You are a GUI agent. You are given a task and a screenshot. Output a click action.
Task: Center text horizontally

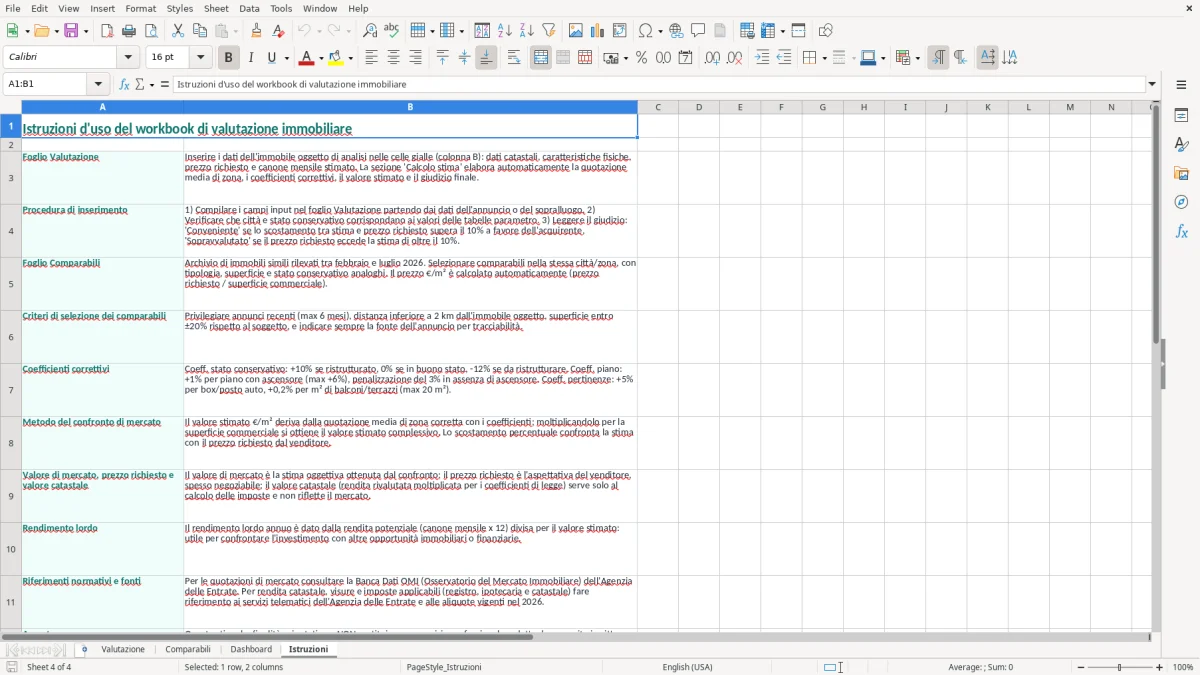[x=394, y=58]
